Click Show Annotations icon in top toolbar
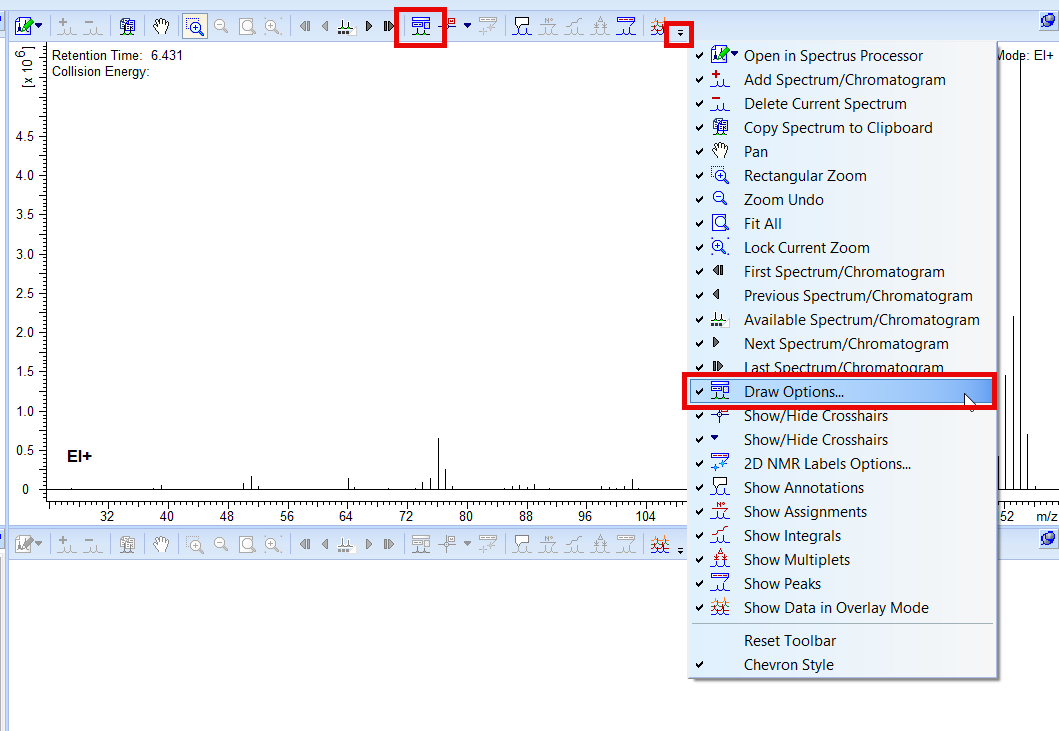1059x731 pixels. click(x=521, y=27)
